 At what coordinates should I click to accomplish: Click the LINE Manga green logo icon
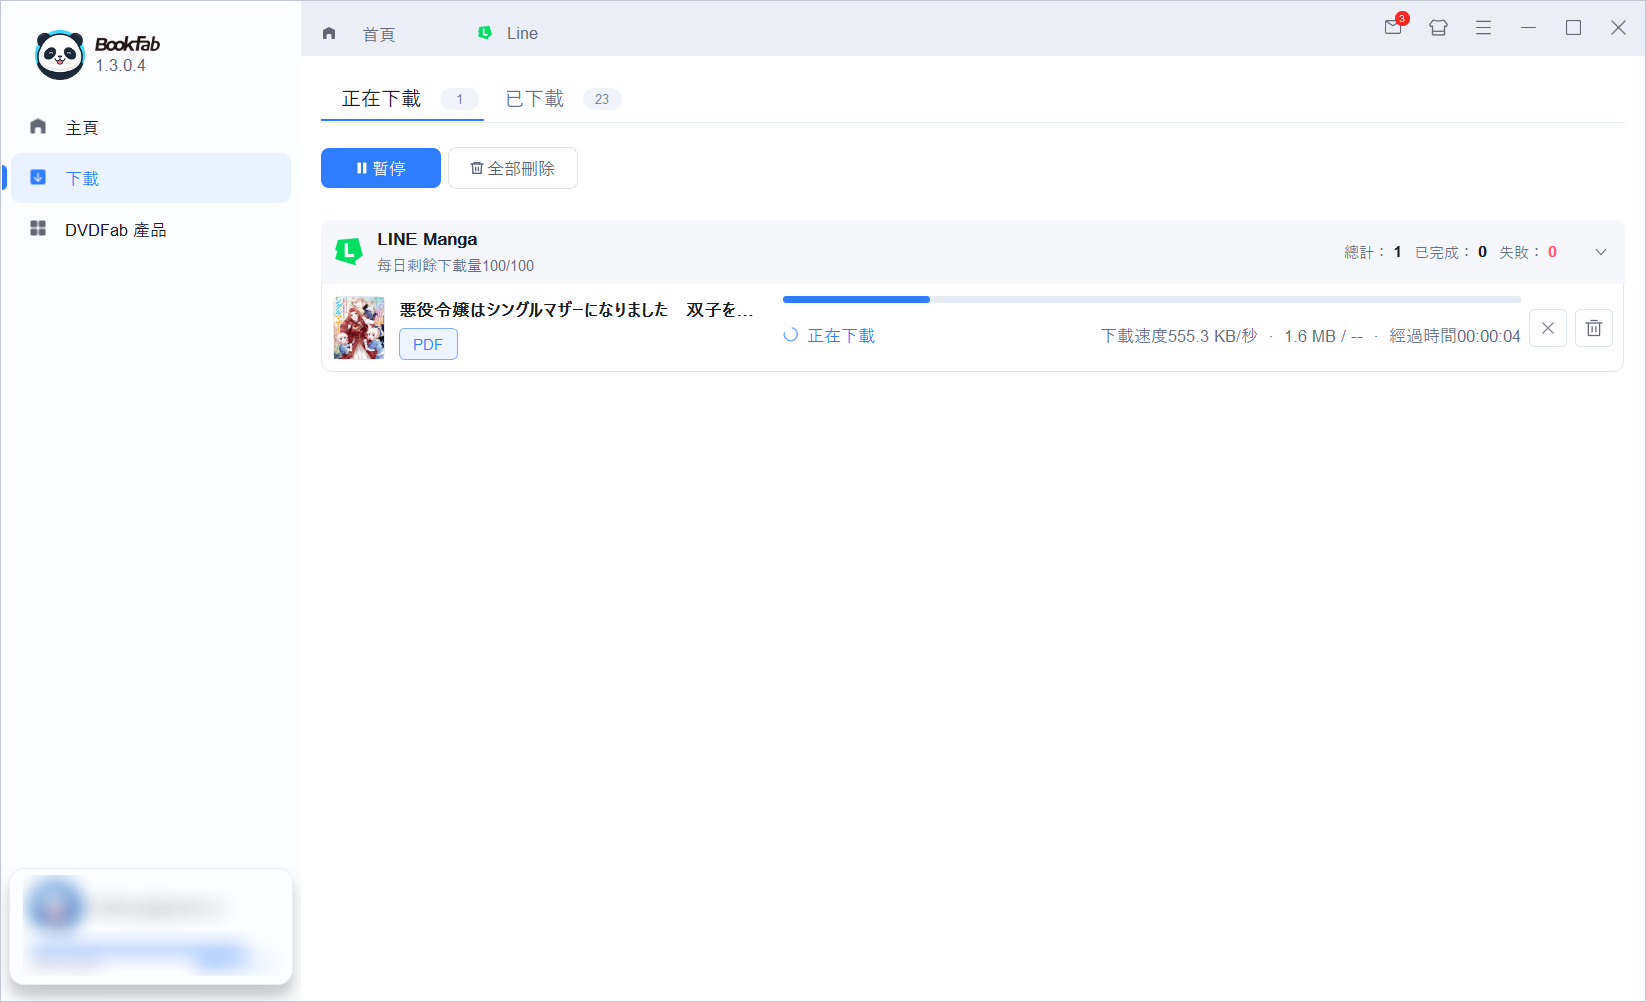(349, 251)
